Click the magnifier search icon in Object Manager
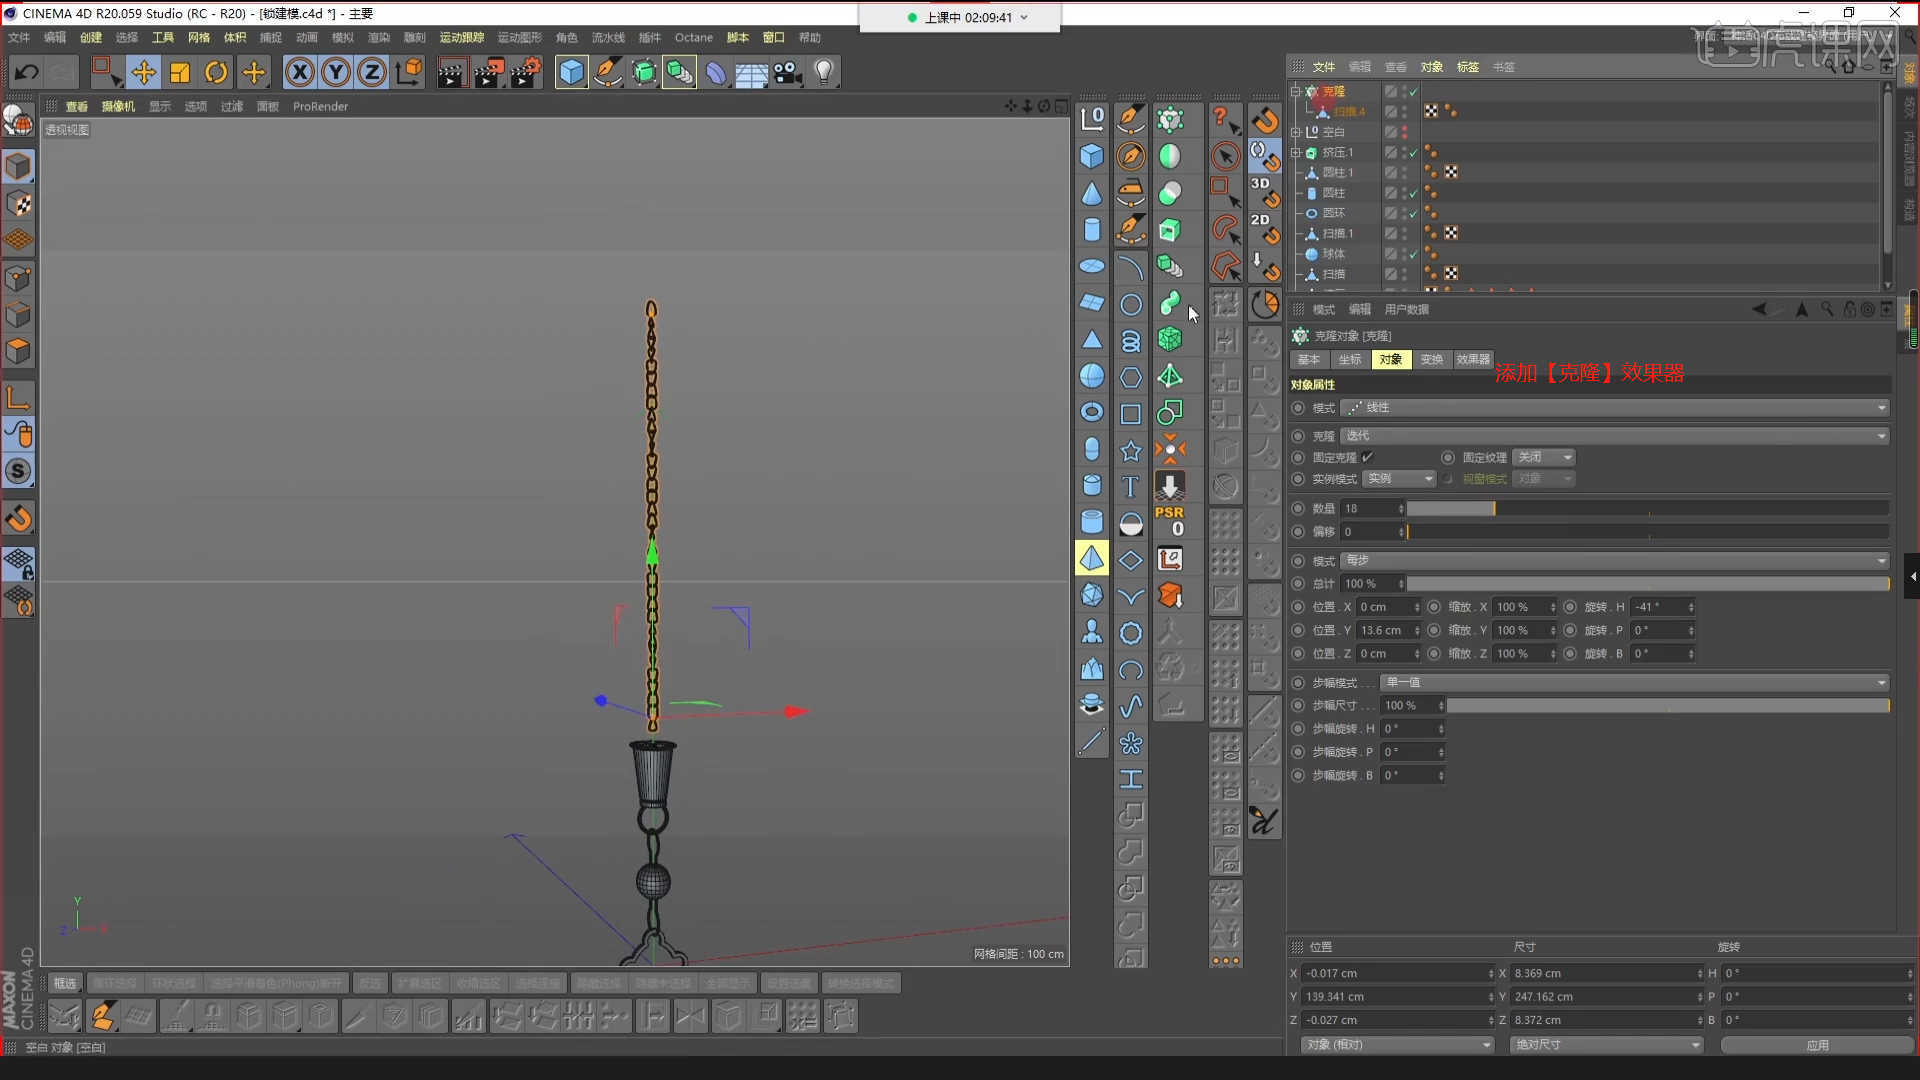This screenshot has height=1080, width=1920. 1829,66
